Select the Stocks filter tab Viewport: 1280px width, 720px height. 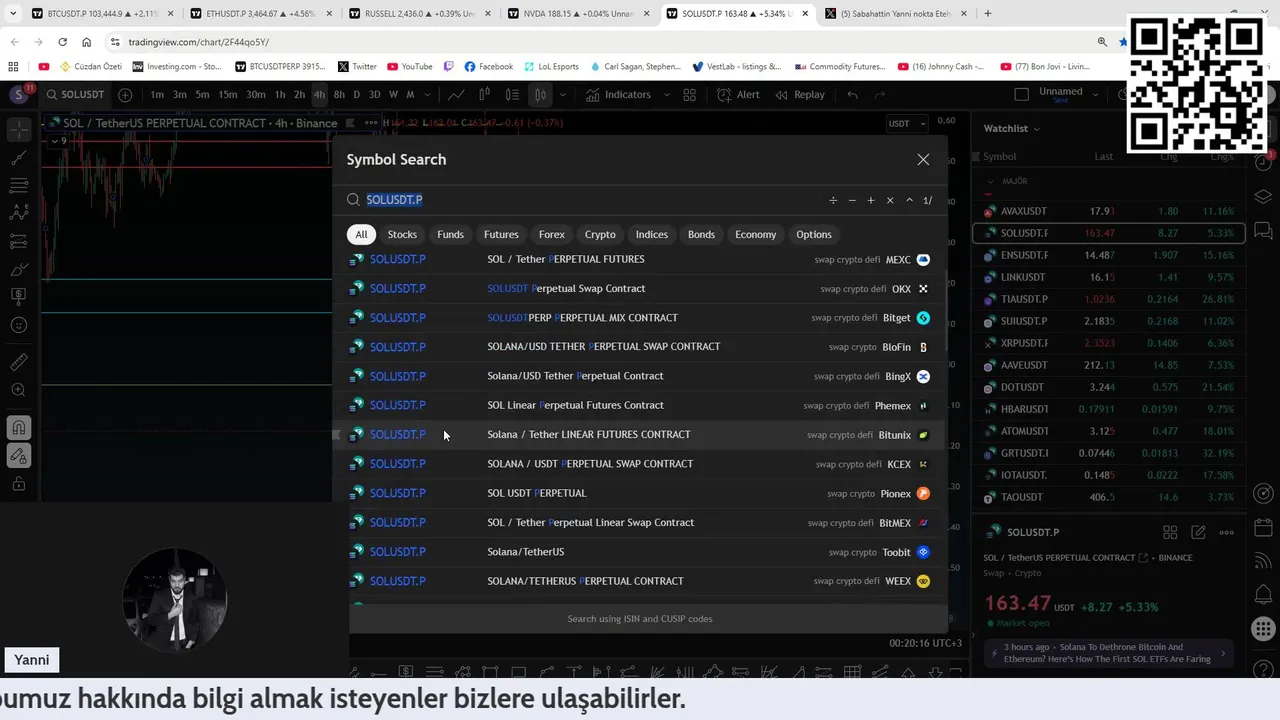(x=402, y=234)
